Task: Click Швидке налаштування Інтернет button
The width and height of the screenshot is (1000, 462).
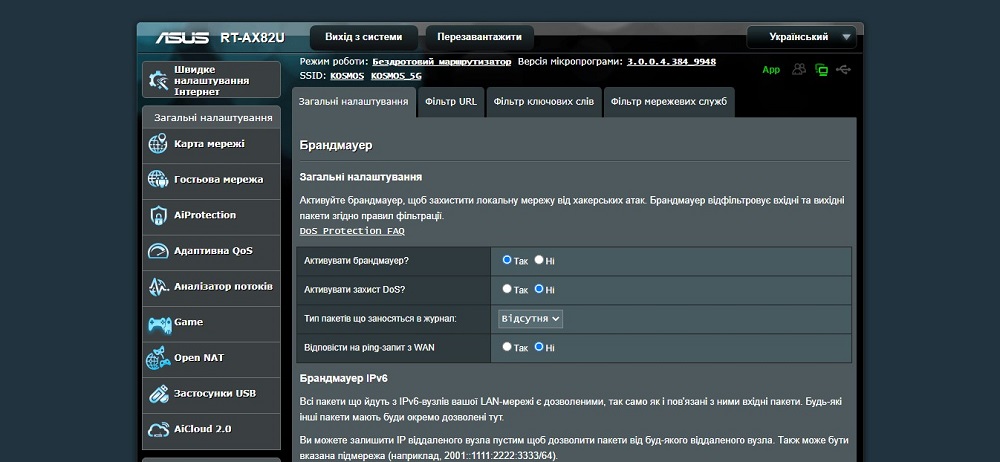Action: (x=211, y=80)
